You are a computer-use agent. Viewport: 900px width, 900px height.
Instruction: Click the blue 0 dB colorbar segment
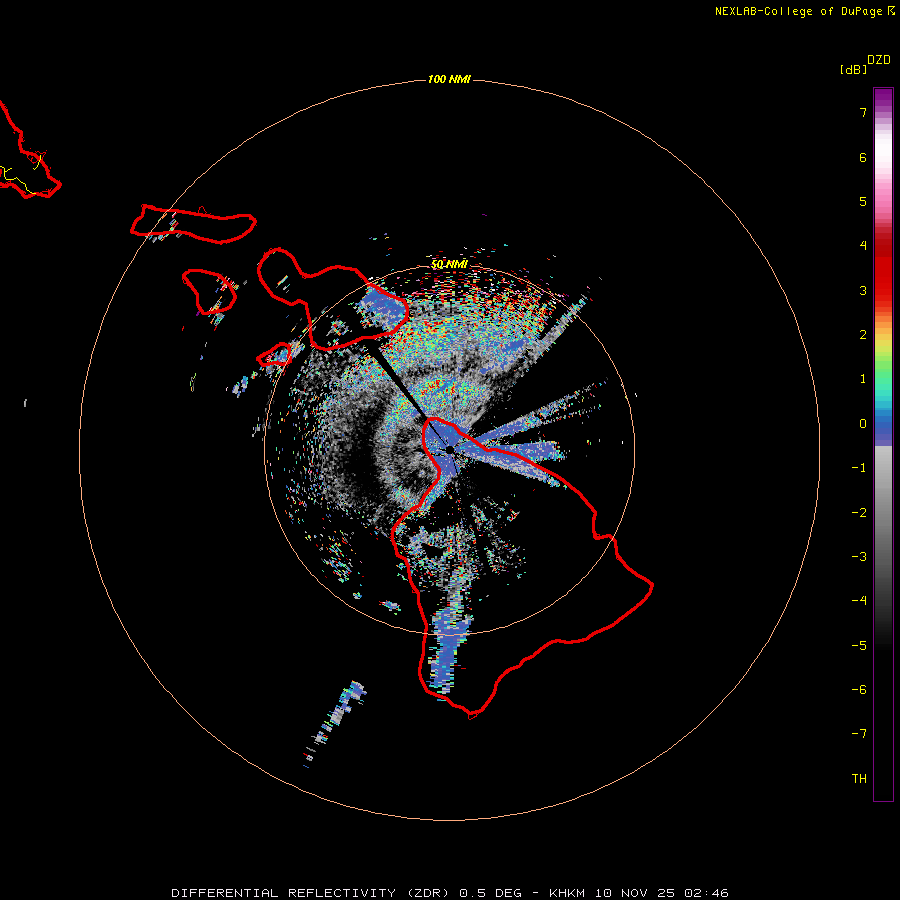click(x=883, y=428)
